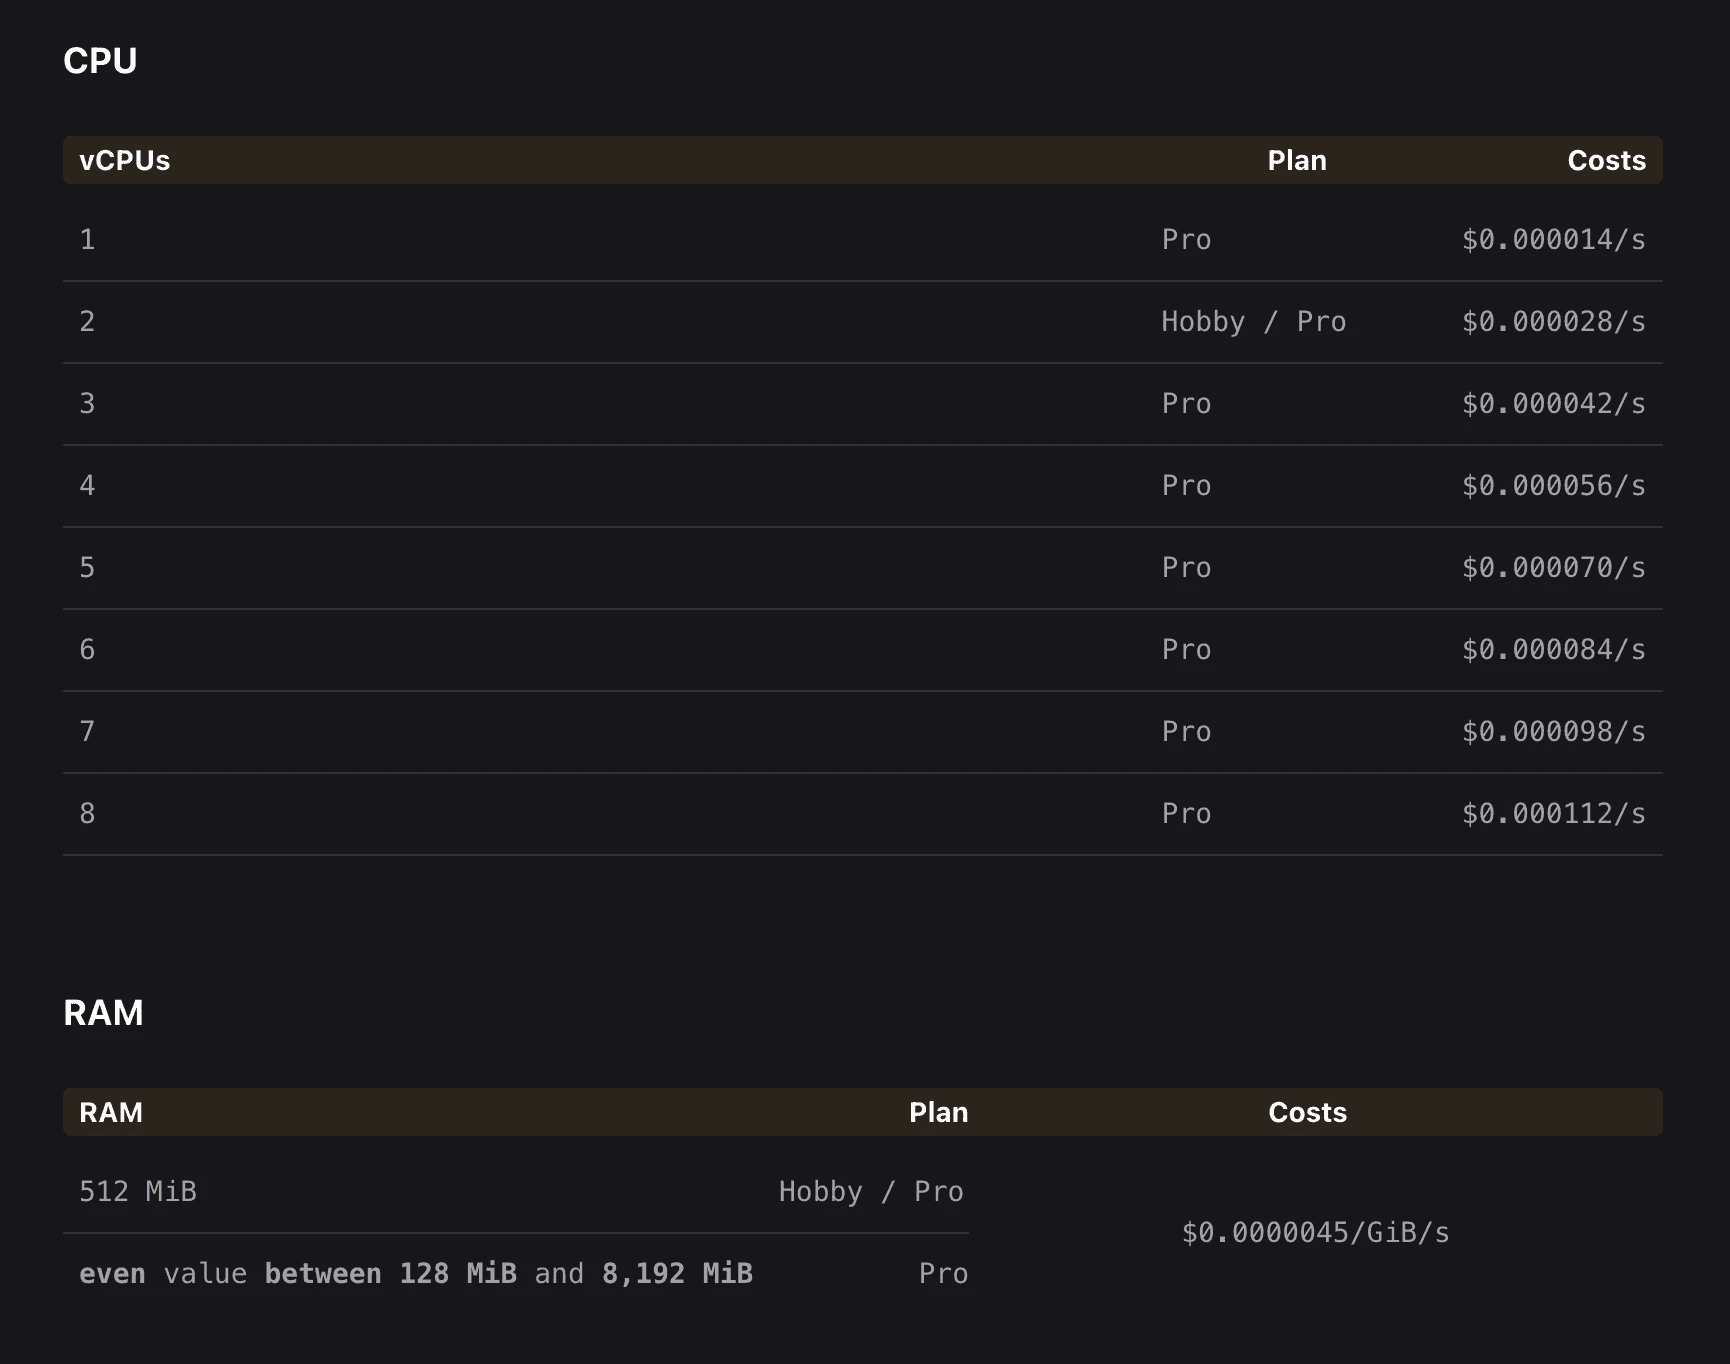Click the Pro plan in the 1 vCPU row
Screen dimensions: 1730x1364
(1186, 240)
